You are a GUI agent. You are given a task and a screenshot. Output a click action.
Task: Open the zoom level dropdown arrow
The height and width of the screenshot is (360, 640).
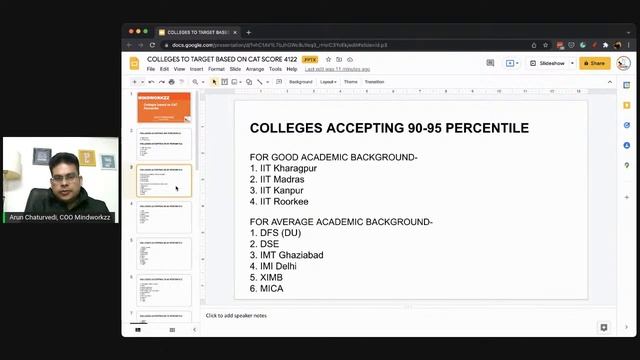[203, 82]
